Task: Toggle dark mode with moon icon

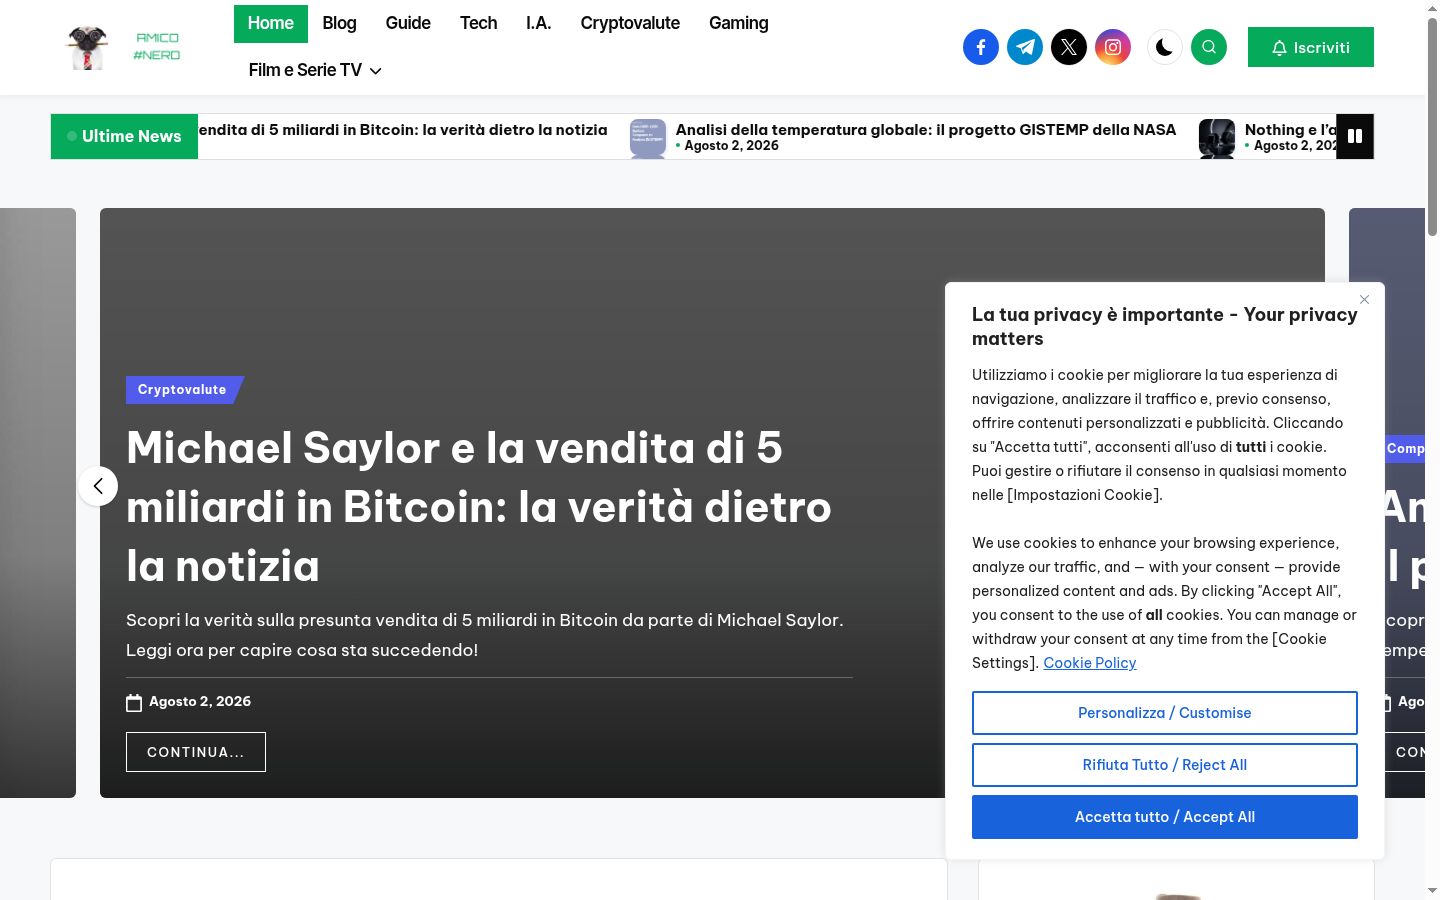Action: pos(1164,47)
